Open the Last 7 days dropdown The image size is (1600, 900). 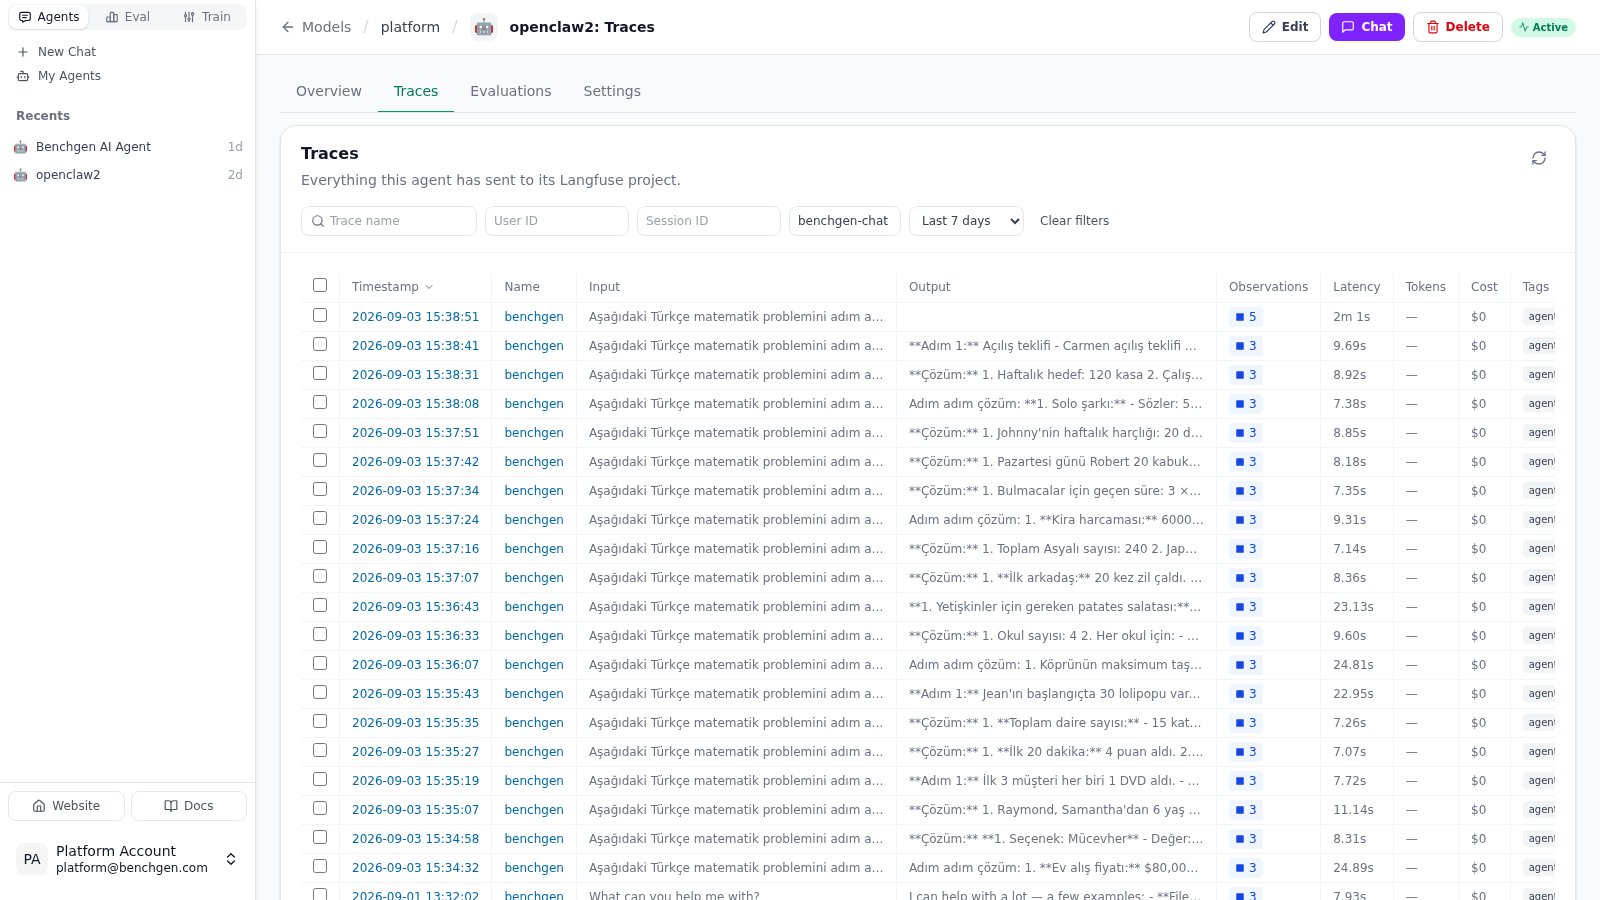coord(966,221)
